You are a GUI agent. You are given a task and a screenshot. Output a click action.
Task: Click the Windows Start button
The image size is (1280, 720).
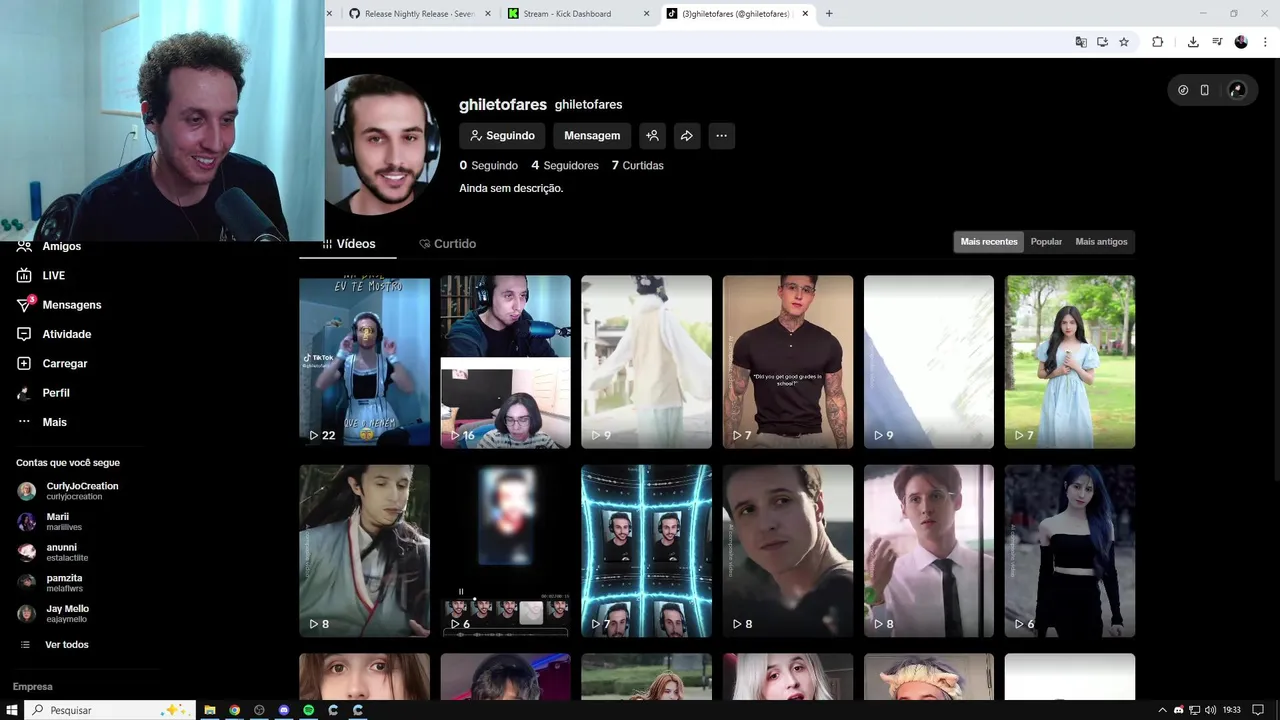click(12, 710)
